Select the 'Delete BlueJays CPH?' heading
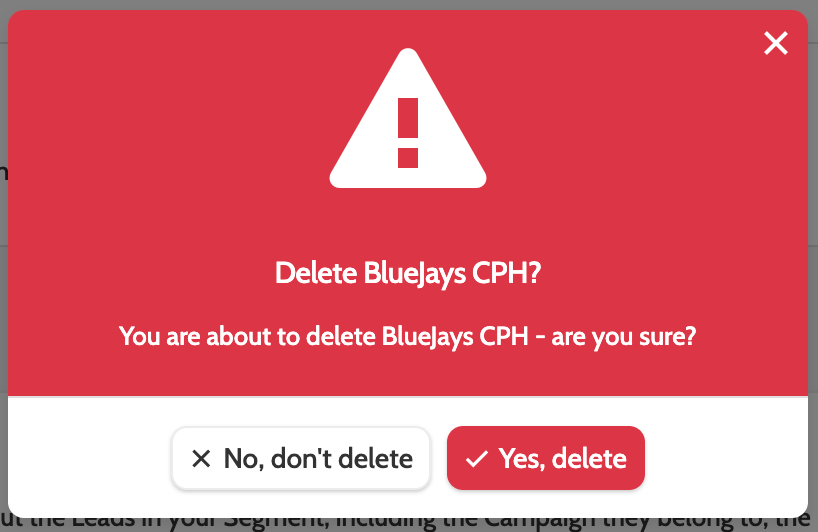Screen dimensions: 818x532 pyautogui.click(x=408, y=273)
